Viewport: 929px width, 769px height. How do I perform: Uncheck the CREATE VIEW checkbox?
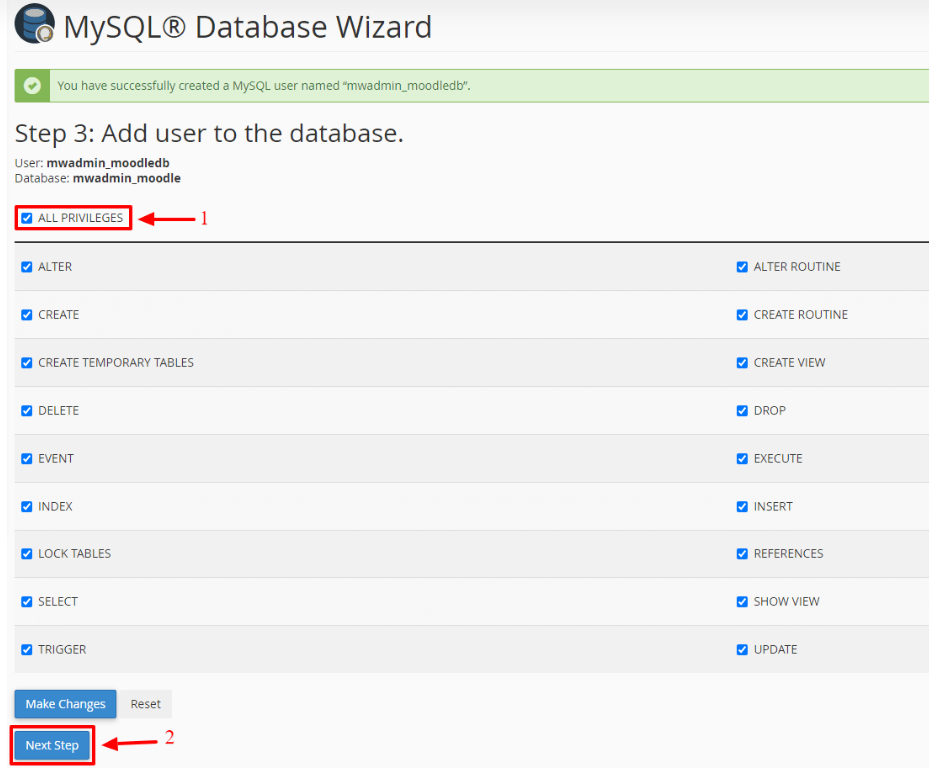[742, 363]
